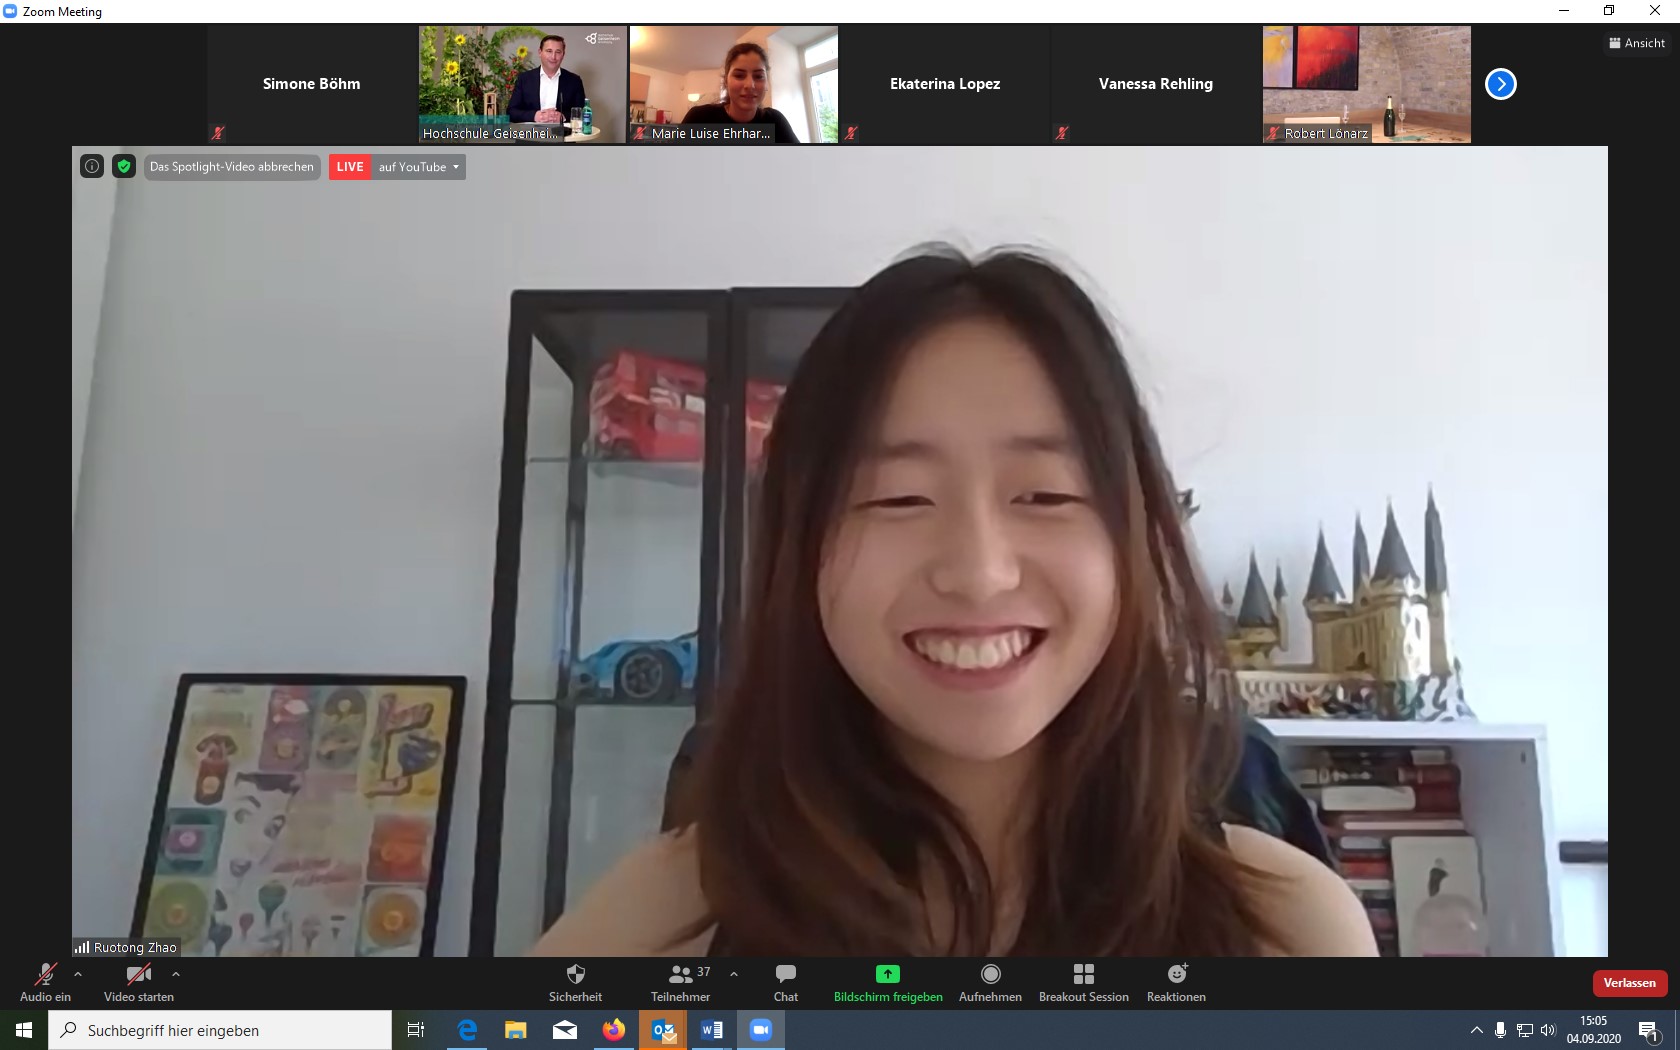
Task: Open the Sicherheit security menu
Action: (575, 982)
